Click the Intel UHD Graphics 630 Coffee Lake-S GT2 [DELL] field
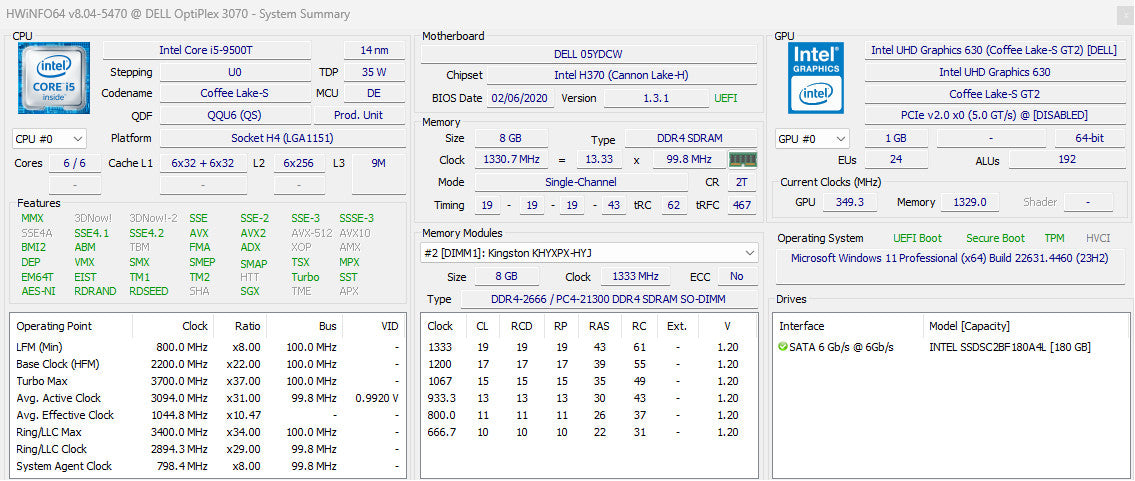This screenshot has width=1135, height=481. coord(996,50)
